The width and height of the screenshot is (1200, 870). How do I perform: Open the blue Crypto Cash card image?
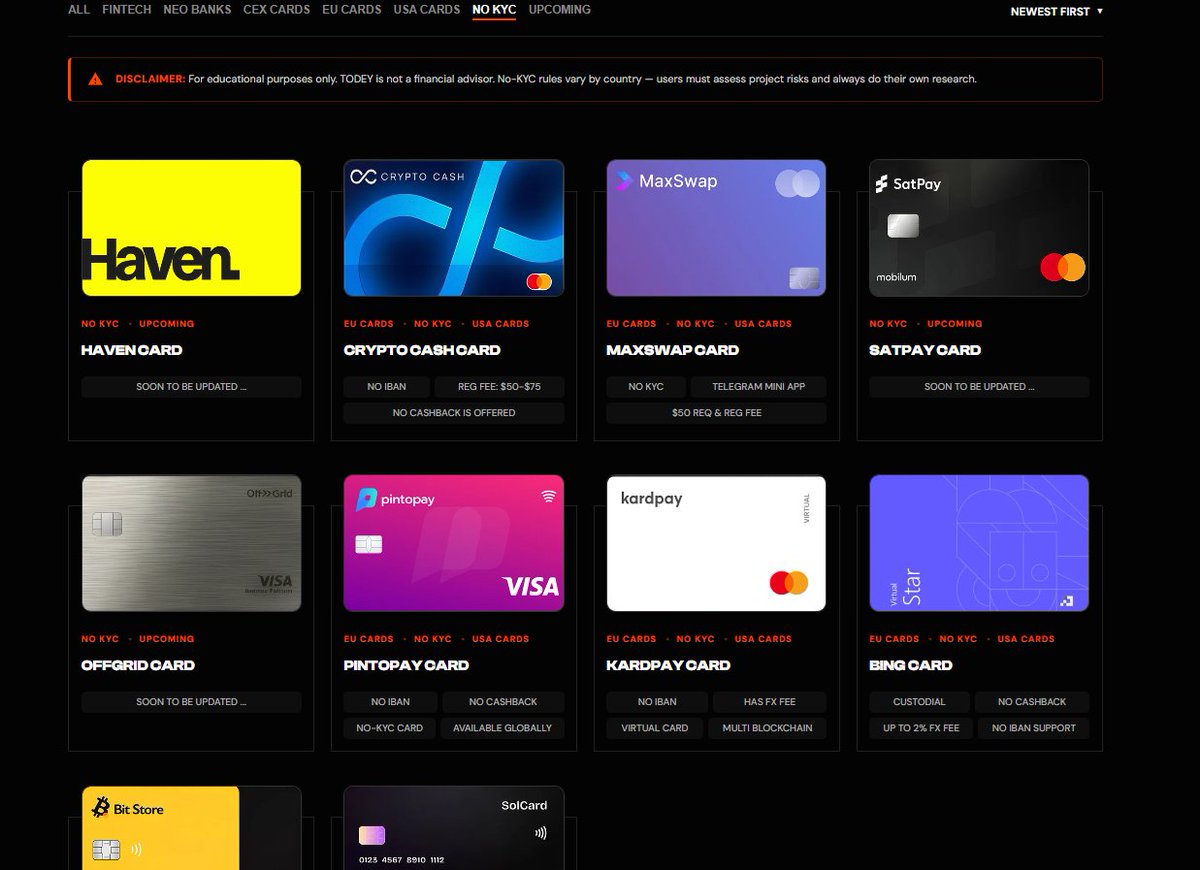click(x=454, y=228)
